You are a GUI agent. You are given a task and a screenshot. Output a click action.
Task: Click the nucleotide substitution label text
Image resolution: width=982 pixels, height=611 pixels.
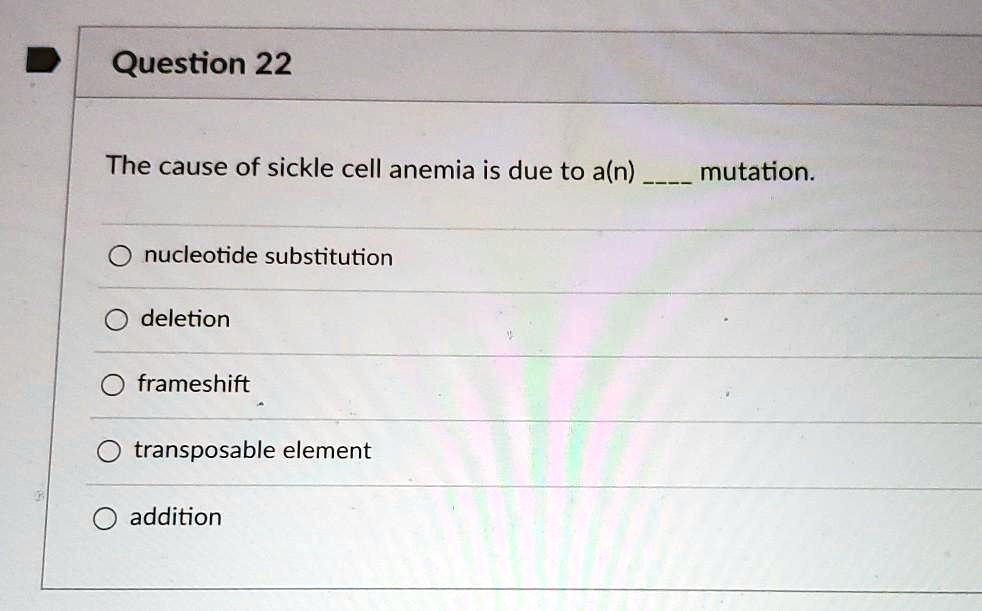(x=266, y=257)
